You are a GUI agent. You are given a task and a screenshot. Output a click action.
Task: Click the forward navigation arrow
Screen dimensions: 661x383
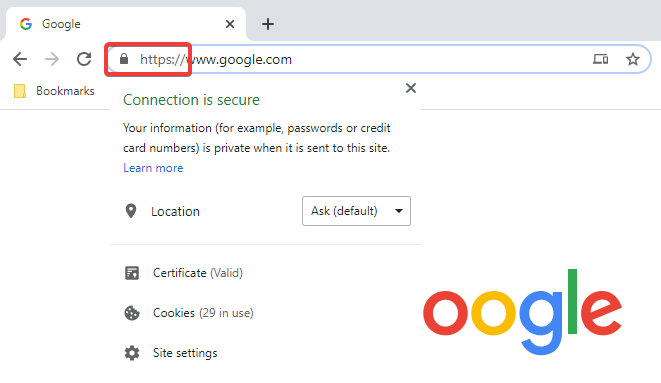[x=52, y=59]
